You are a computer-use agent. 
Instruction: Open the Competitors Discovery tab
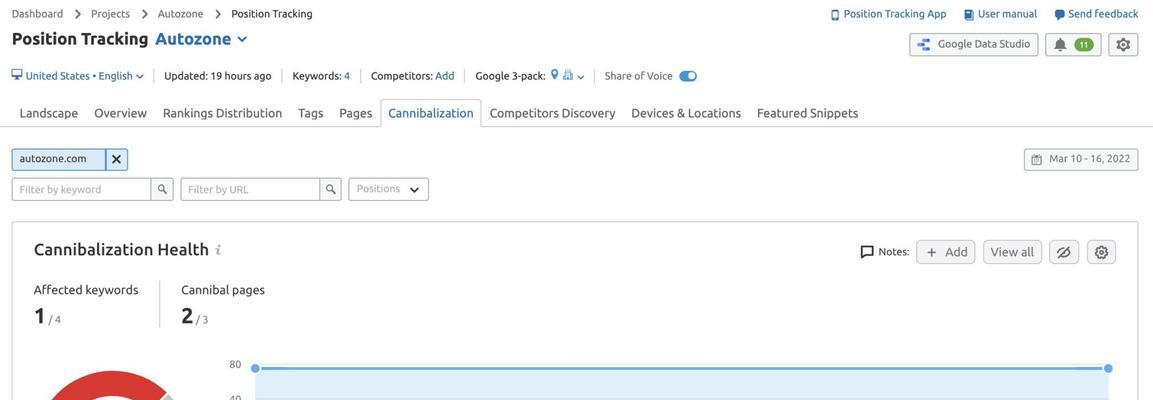point(552,113)
